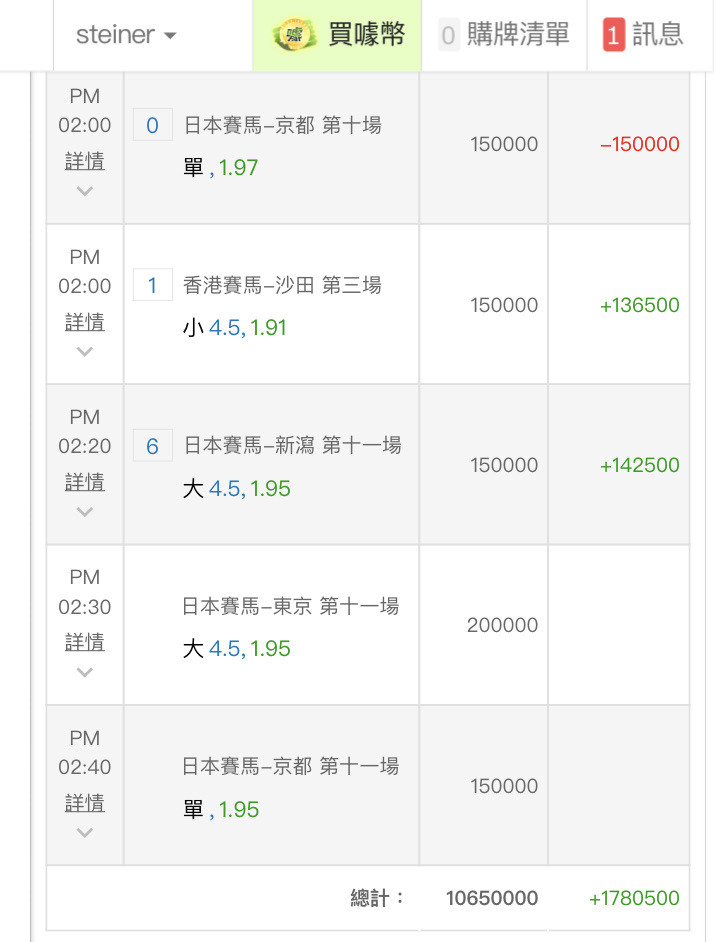The width and height of the screenshot is (714, 942).
Task: Click the +1780500 total profit figure
Action: (634, 898)
